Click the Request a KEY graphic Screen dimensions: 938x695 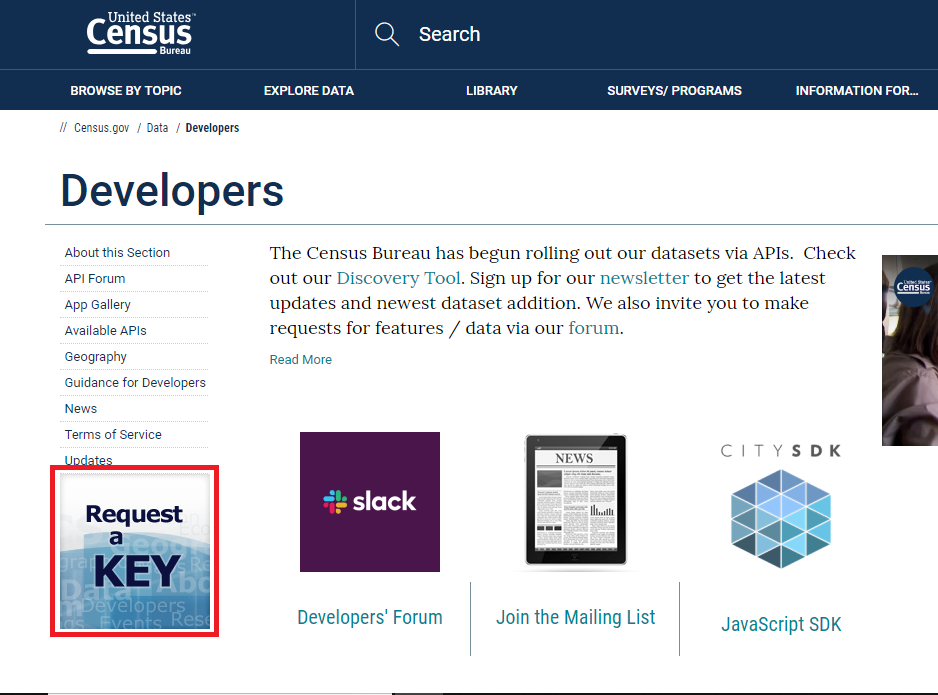click(x=134, y=550)
